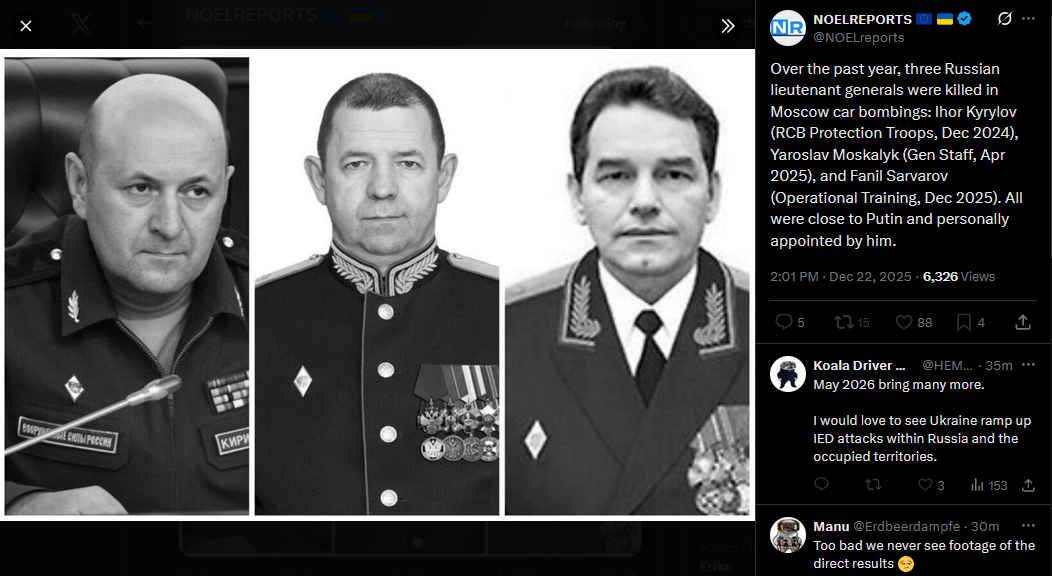This screenshot has height=576, width=1052.
Task: Like Koala Driver's comment
Action: pyautogui.click(x=931, y=485)
